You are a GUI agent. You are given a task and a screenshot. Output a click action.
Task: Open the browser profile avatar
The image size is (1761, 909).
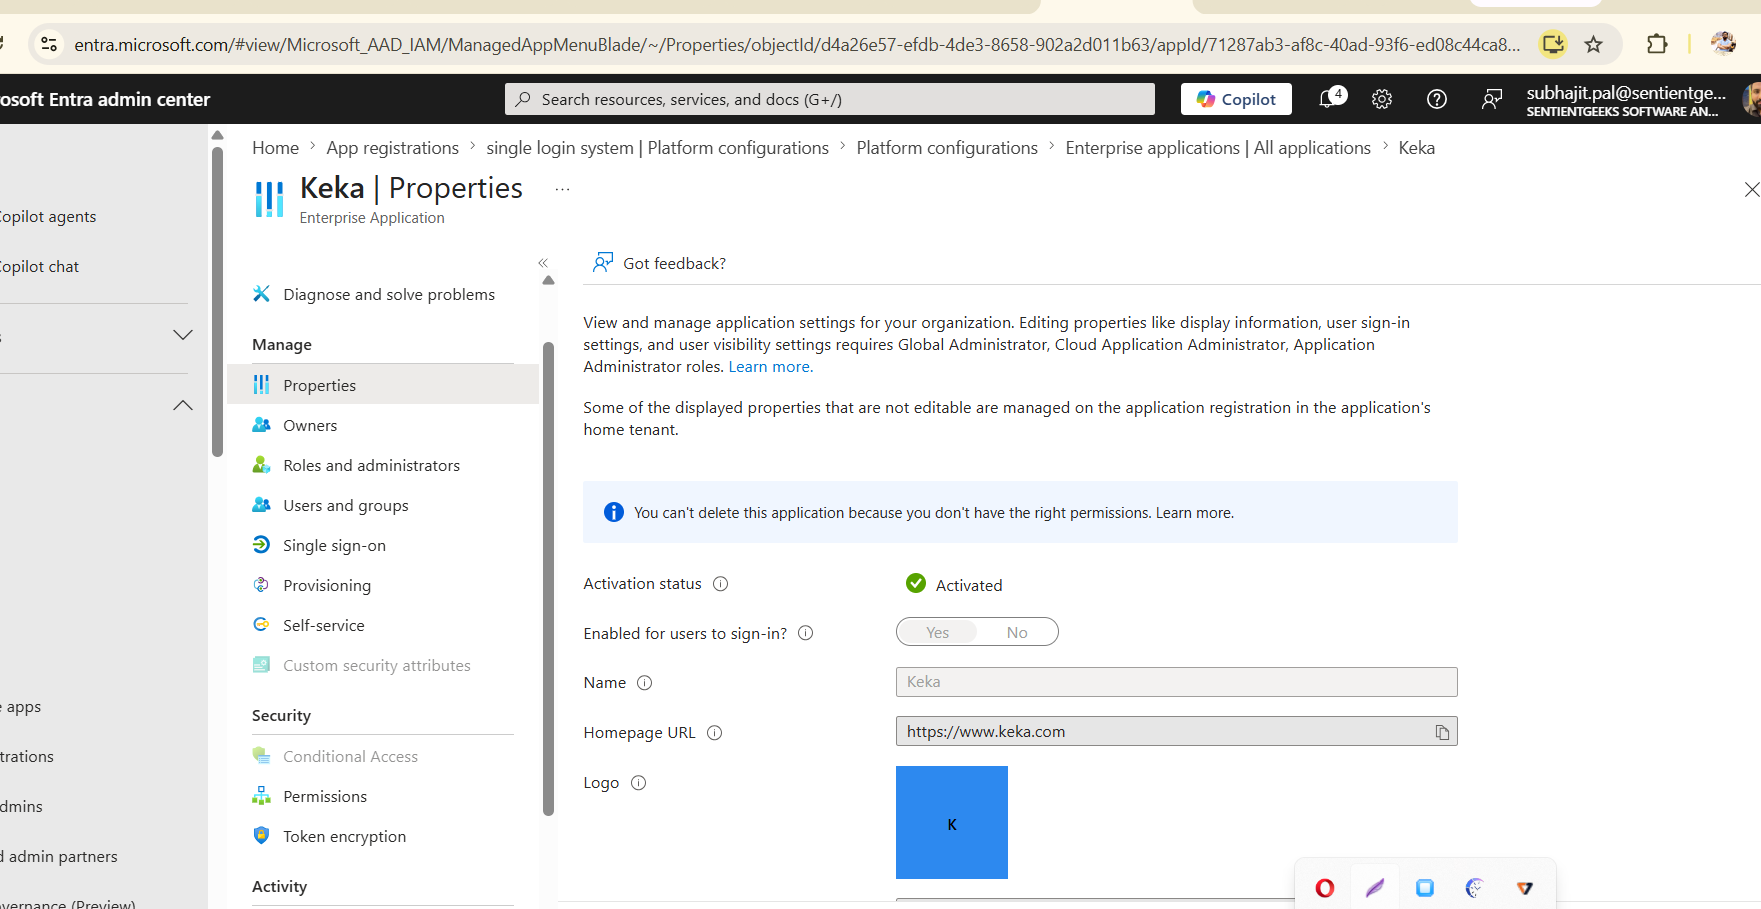click(x=1723, y=44)
